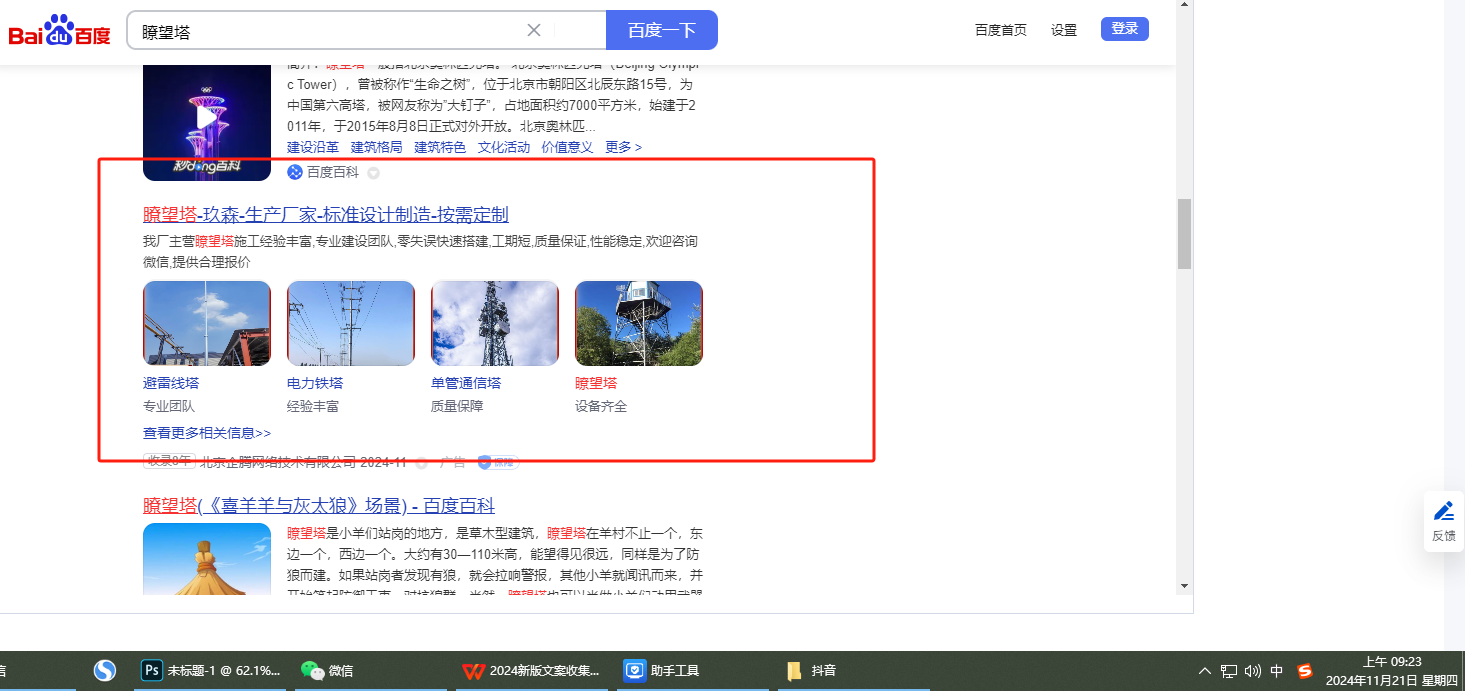
Task: Expand 更多 > sections link
Action: [x=623, y=147]
